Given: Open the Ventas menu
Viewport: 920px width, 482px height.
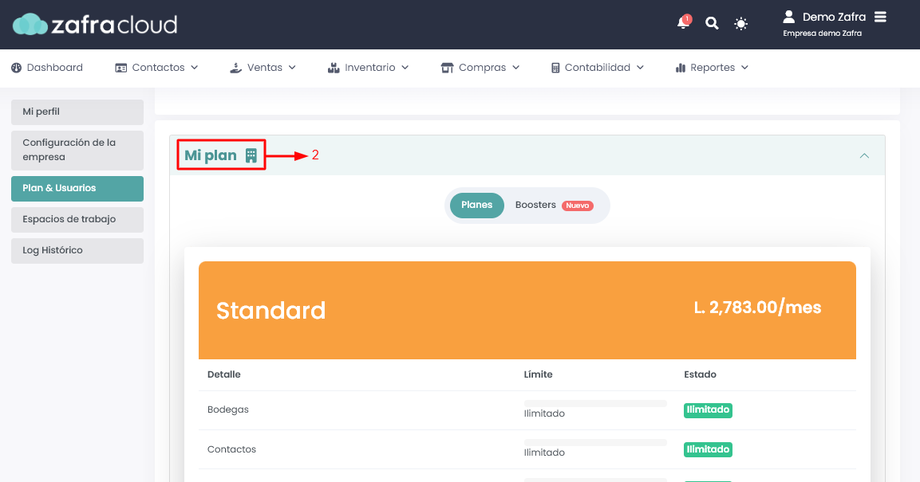Looking at the screenshot, I should 263,68.
